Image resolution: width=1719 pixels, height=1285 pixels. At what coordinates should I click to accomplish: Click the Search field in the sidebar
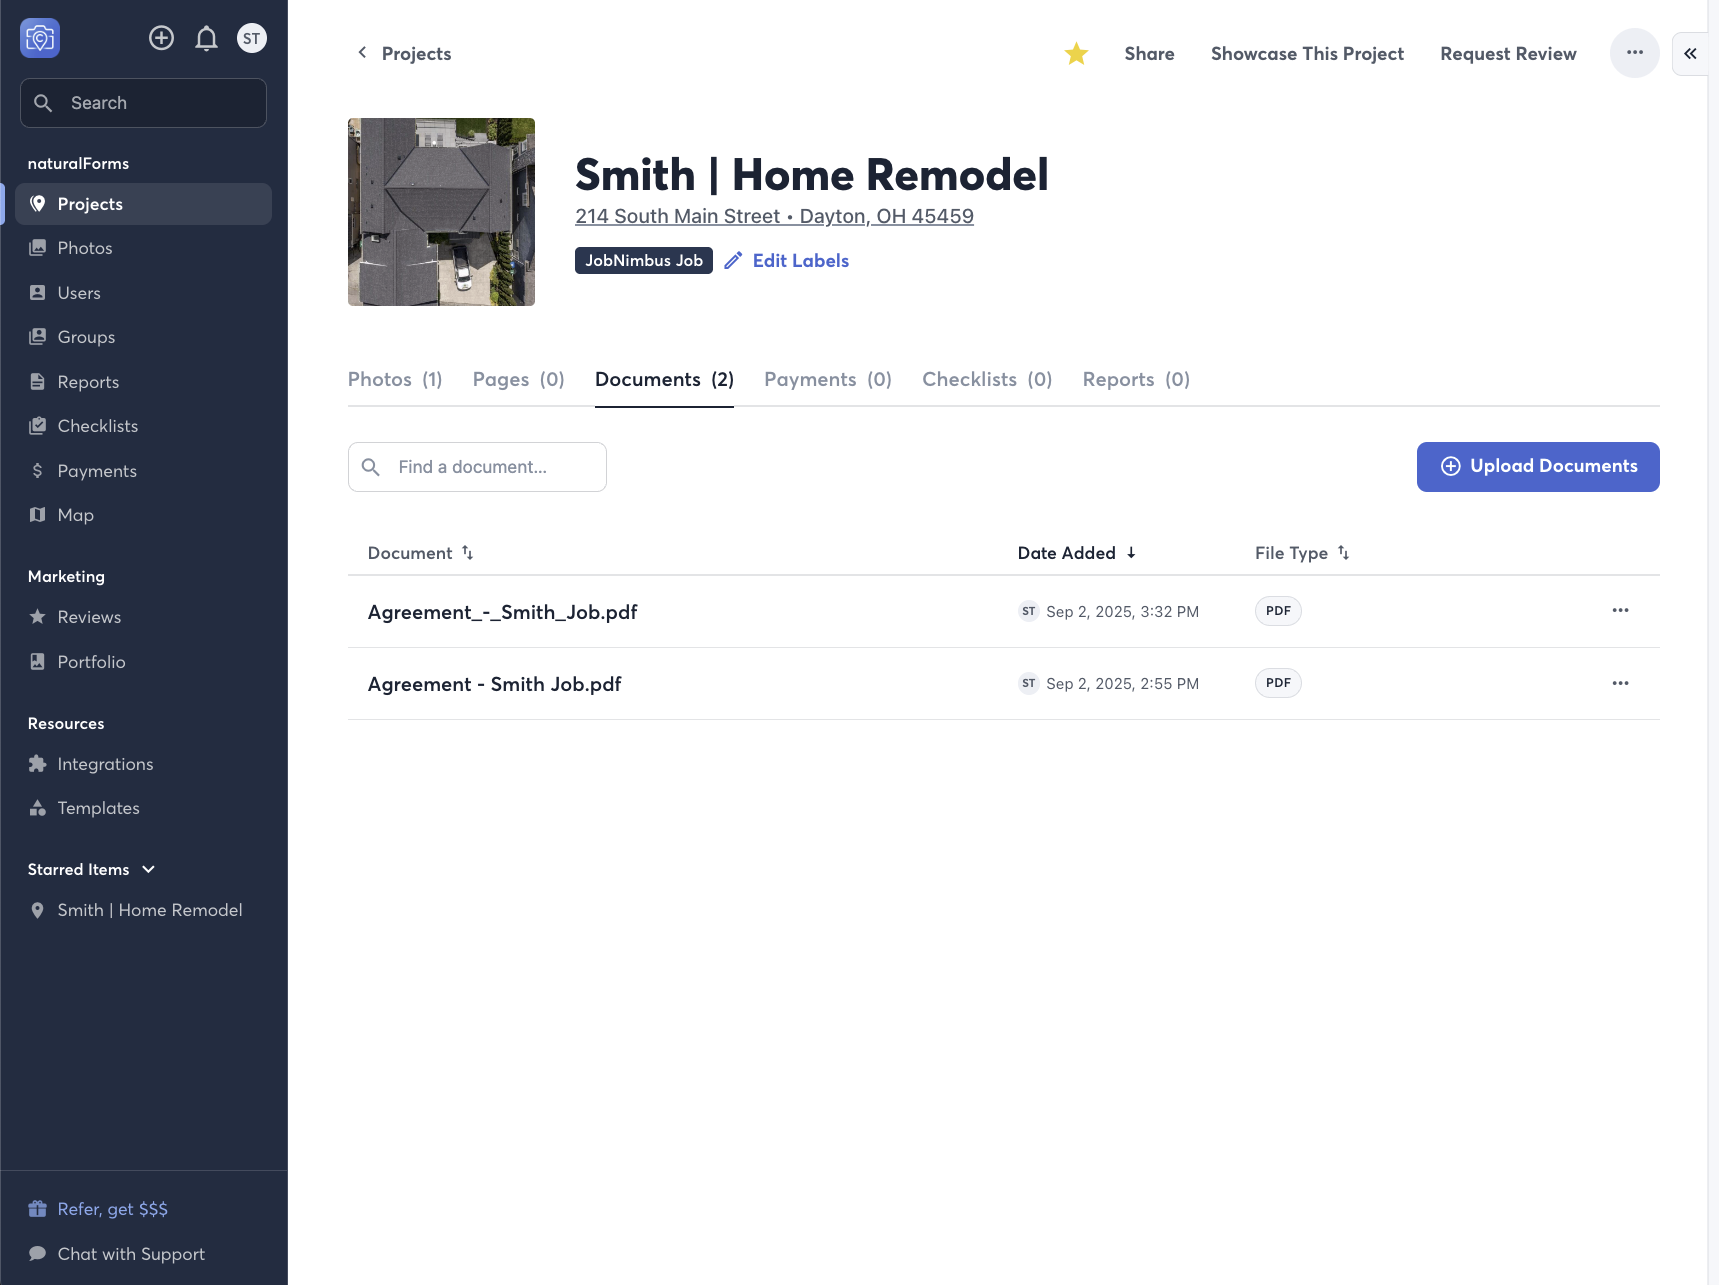tap(143, 103)
